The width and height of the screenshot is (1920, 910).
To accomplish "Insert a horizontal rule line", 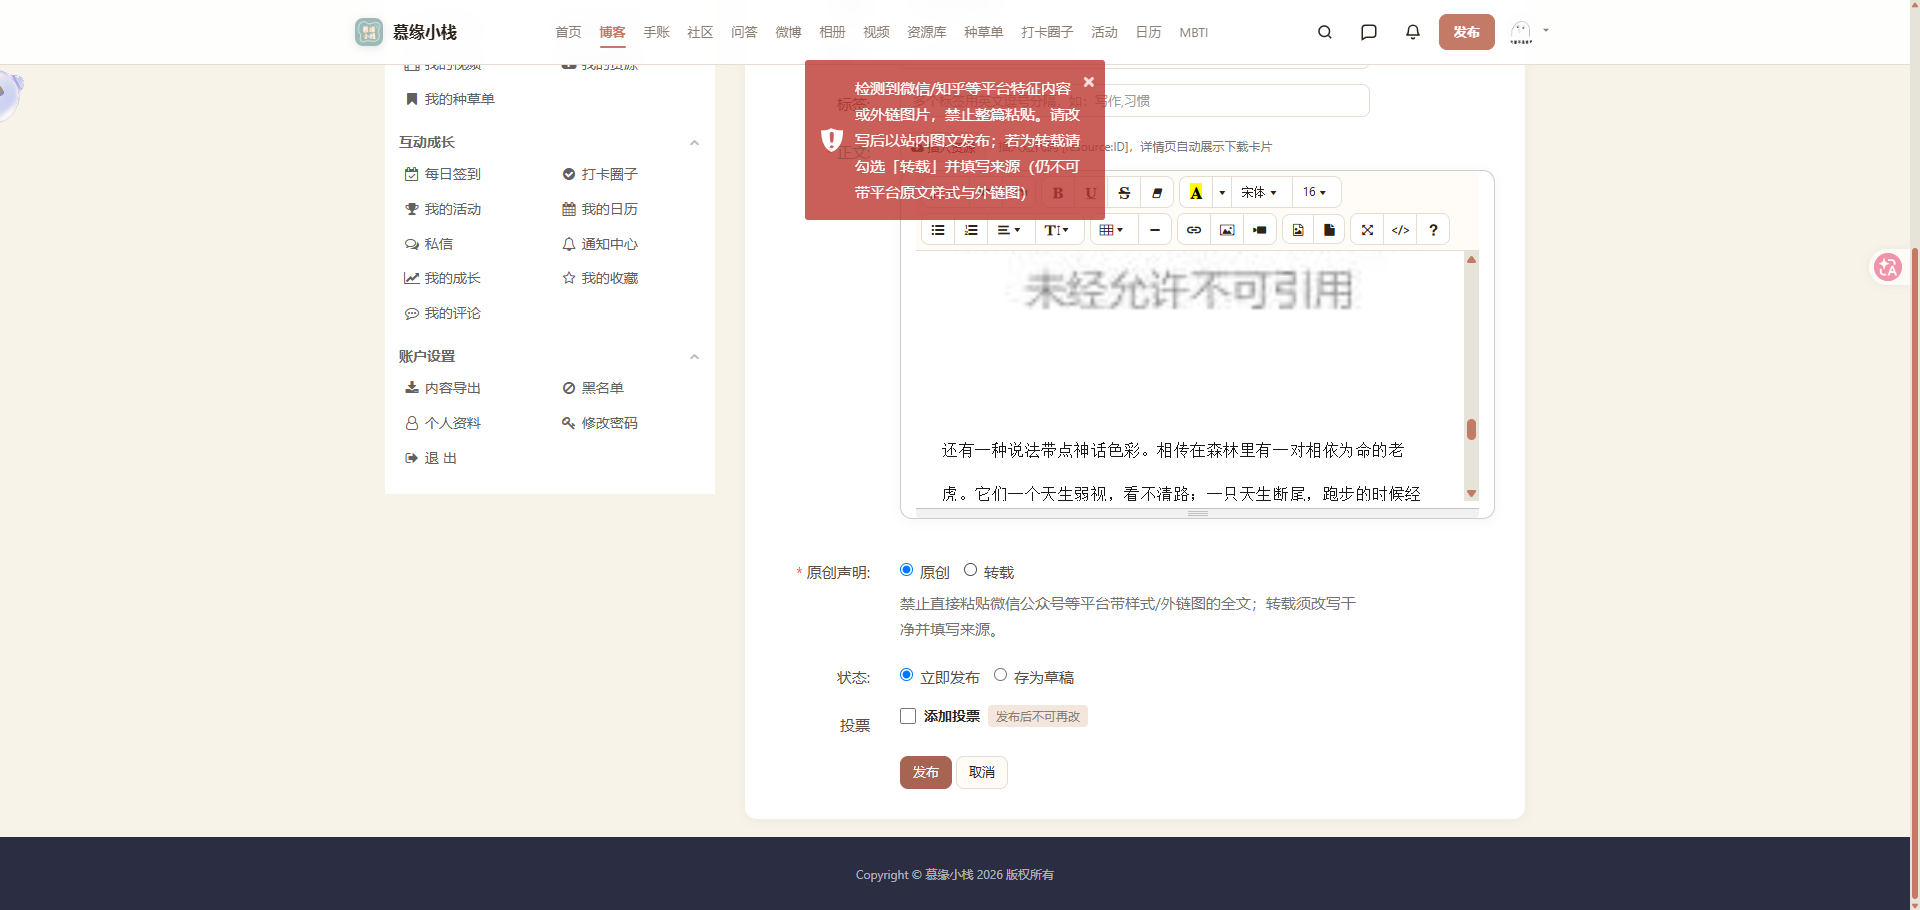I will [x=1155, y=230].
